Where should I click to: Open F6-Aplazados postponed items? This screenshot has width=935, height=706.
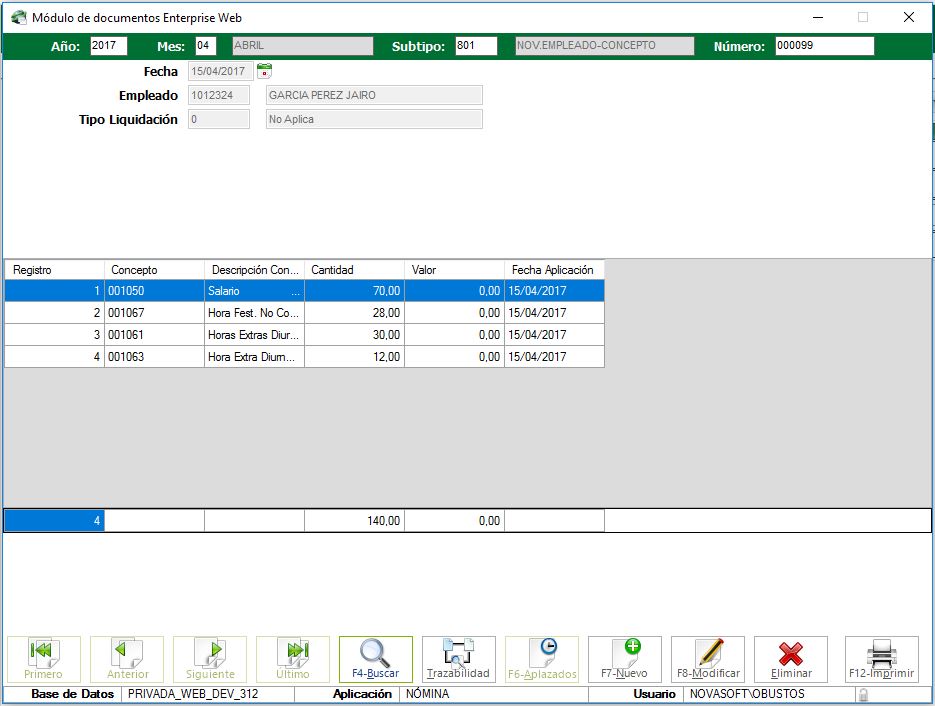pyautogui.click(x=541, y=659)
